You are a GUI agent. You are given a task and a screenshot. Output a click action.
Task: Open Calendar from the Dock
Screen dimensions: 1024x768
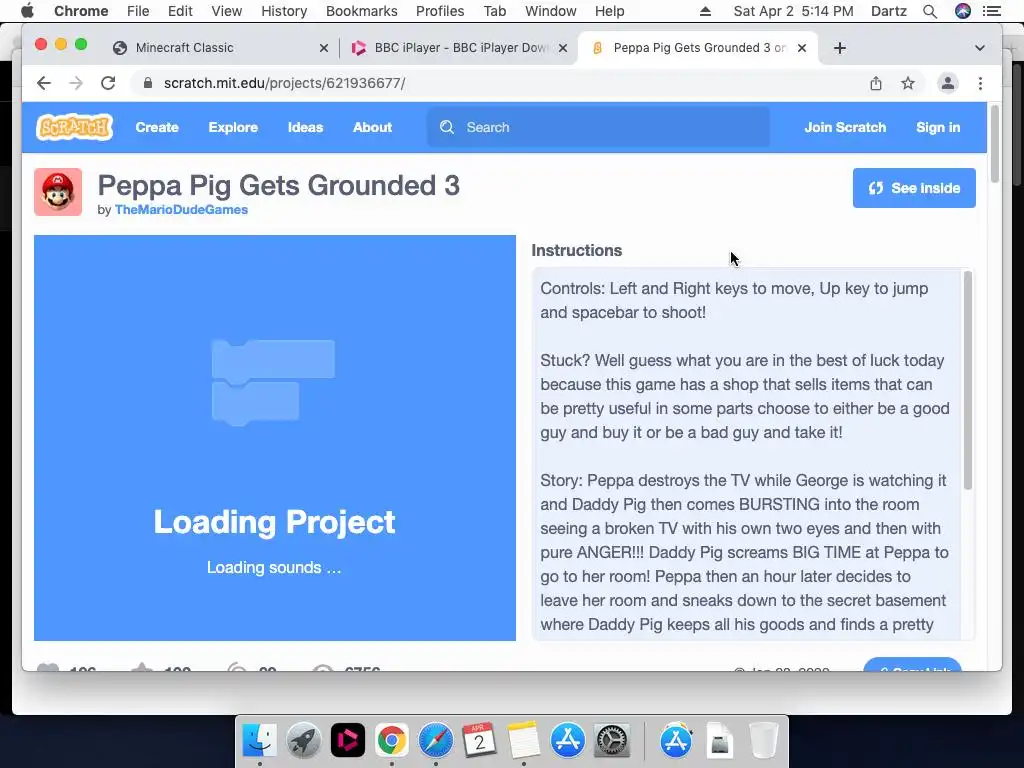479,741
